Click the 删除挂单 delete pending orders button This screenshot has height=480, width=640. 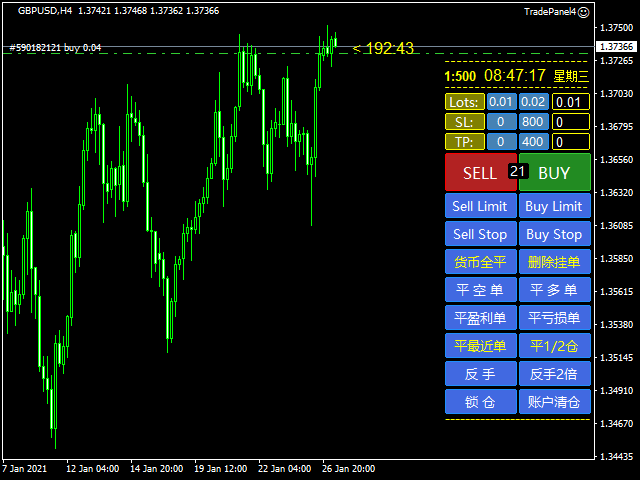[x=555, y=262]
